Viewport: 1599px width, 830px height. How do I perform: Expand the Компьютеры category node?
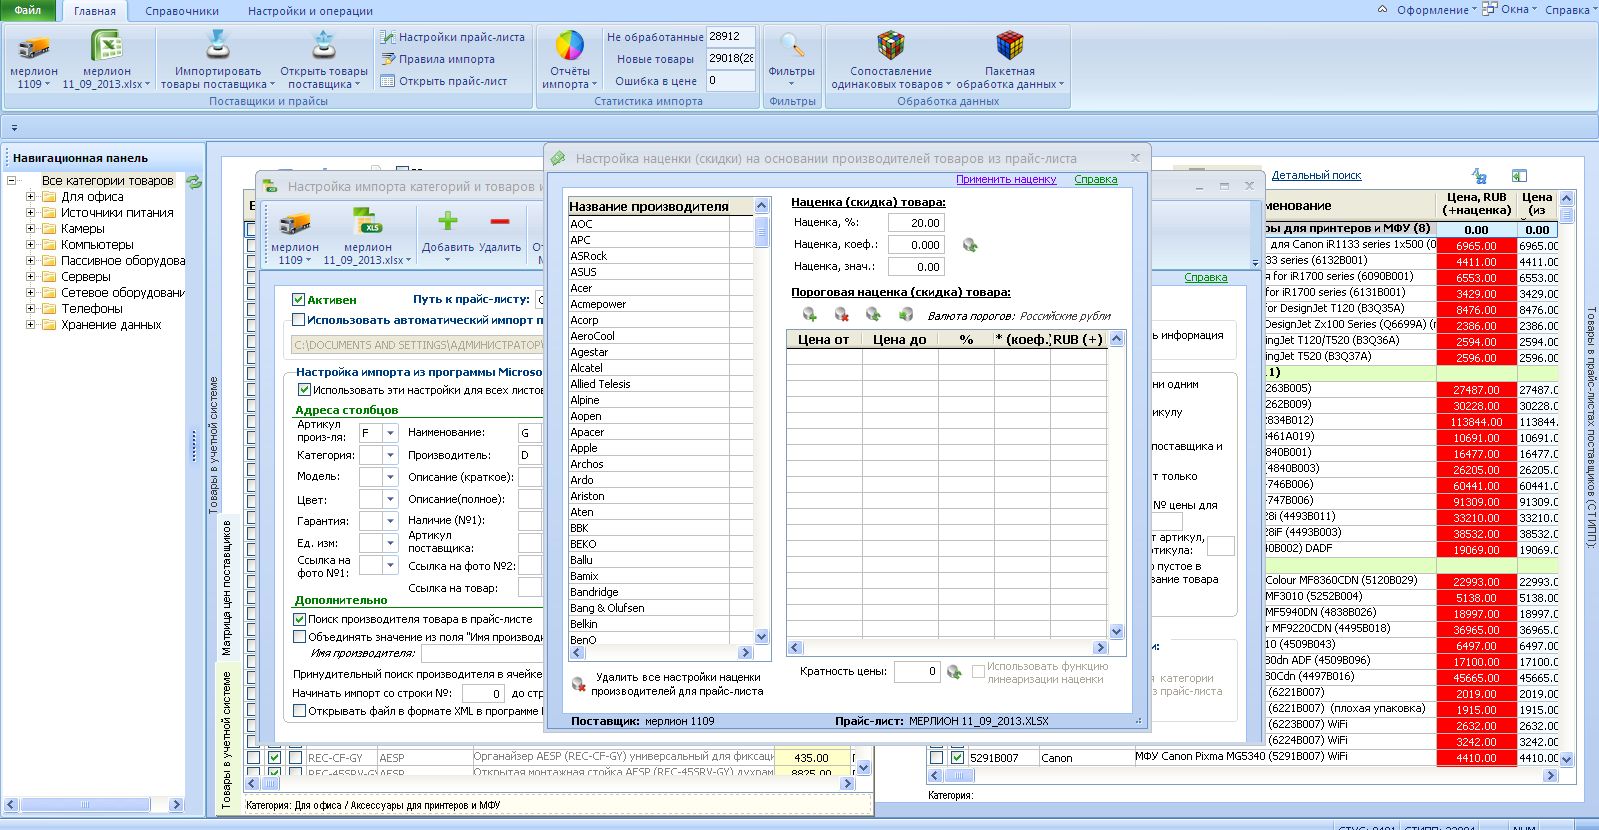tap(30, 245)
